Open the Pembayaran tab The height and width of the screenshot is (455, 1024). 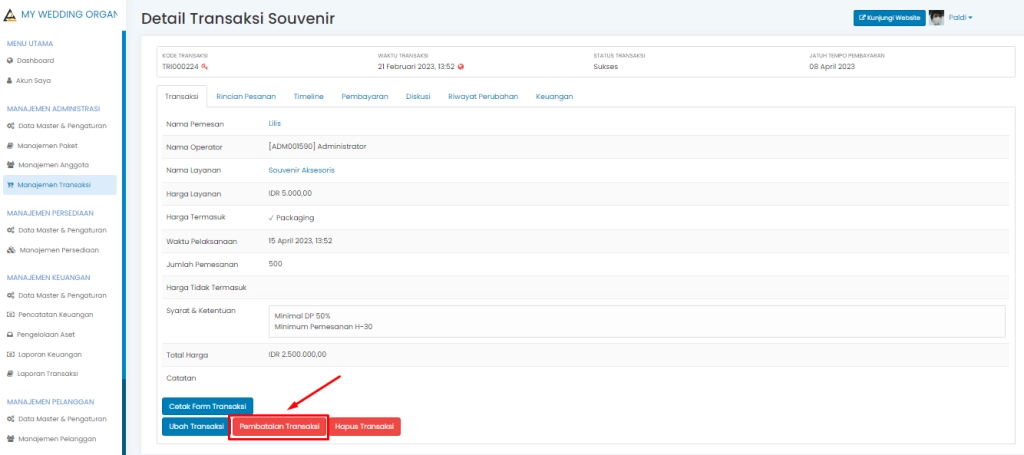pyautogui.click(x=365, y=96)
